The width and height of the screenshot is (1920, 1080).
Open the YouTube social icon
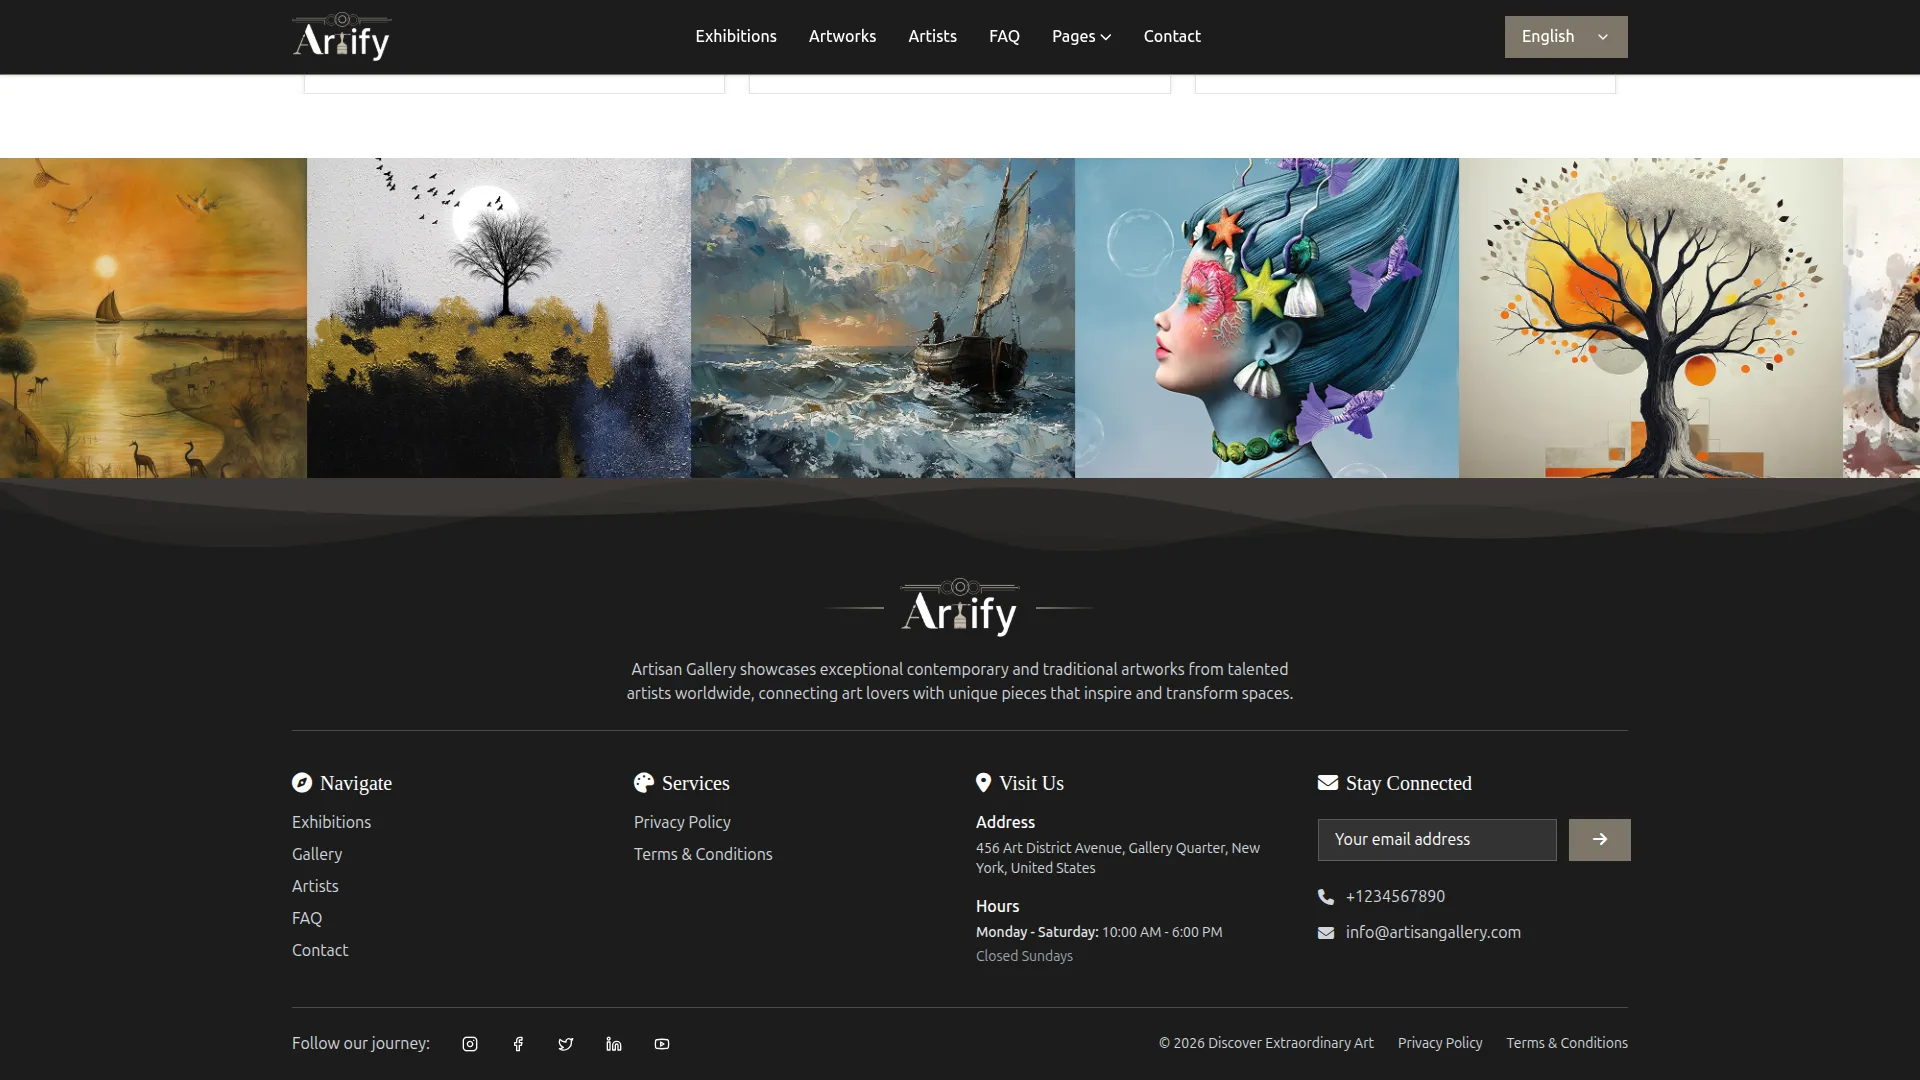(x=662, y=1044)
